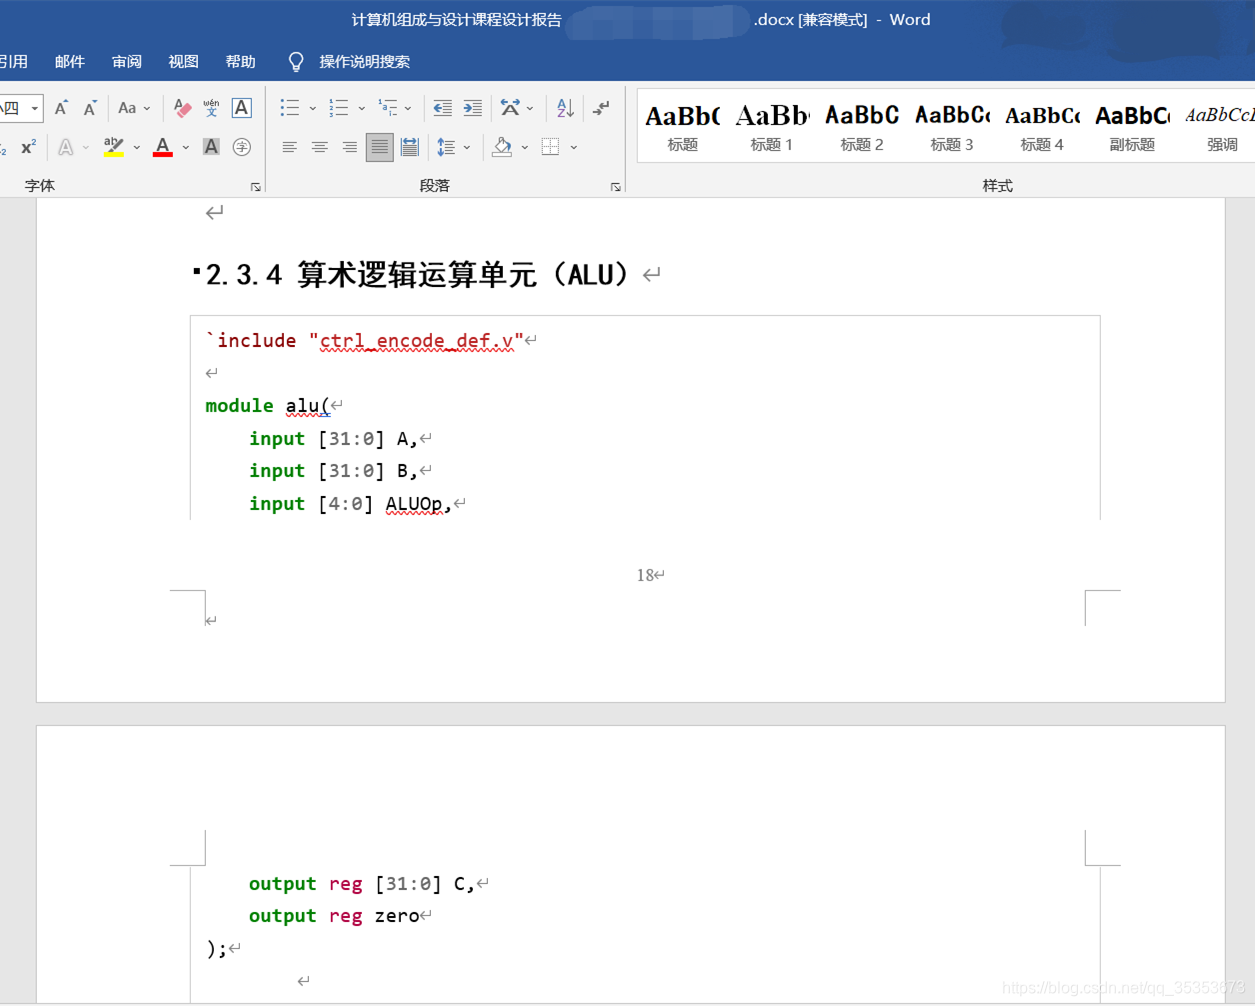The image size is (1255, 1006).
Task: Apply the 强调 style
Action: coord(1220,128)
